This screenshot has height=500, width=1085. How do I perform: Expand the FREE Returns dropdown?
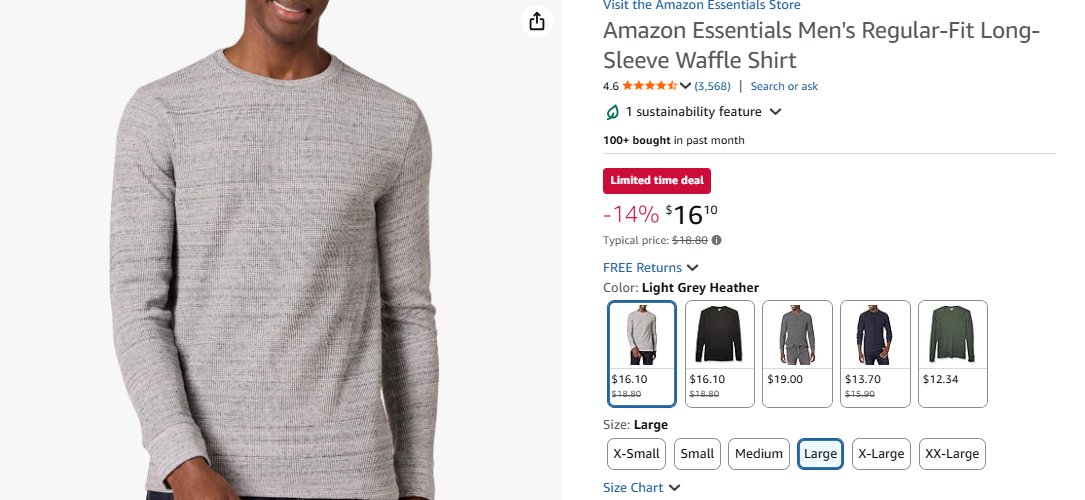click(x=693, y=268)
